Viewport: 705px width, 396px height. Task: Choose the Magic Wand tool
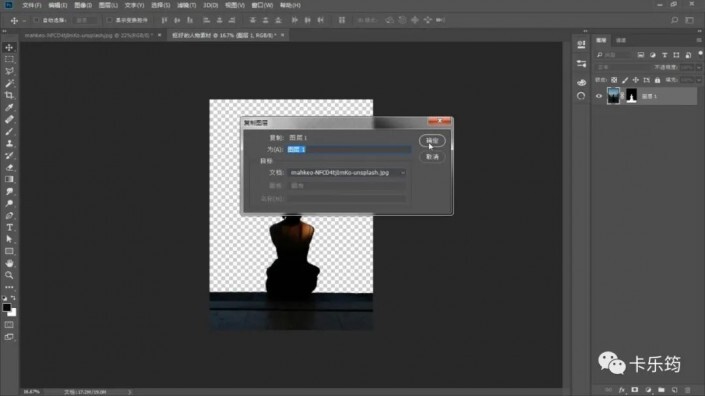click(x=9, y=83)
